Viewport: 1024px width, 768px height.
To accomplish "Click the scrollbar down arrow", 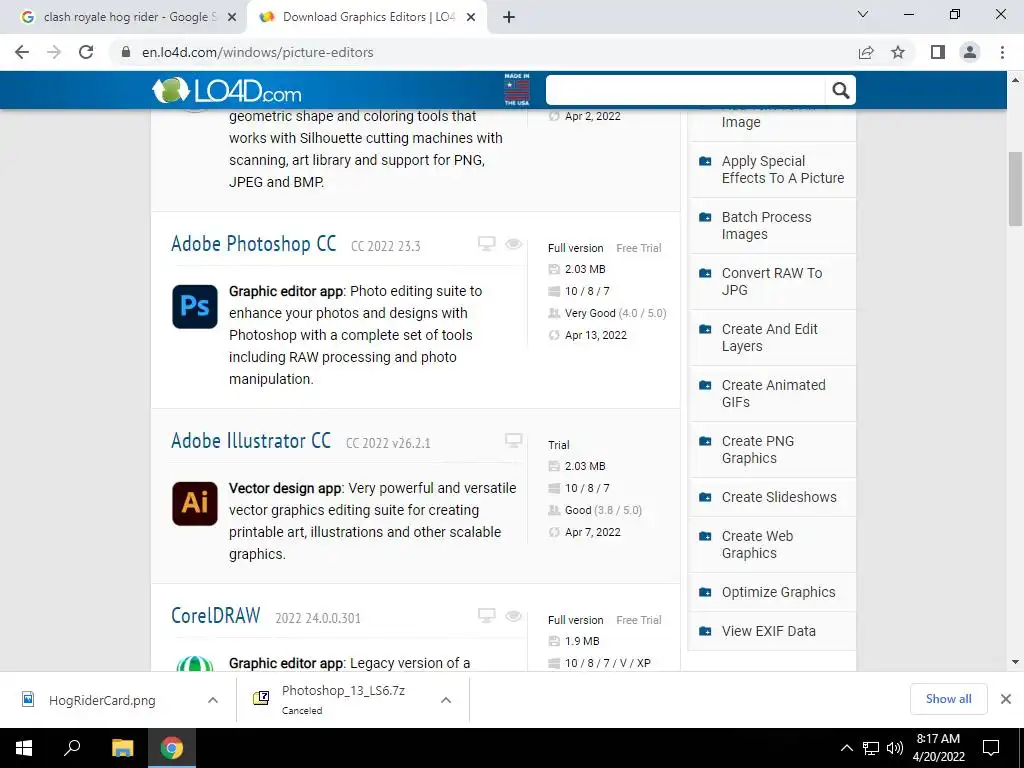I will [x=1016, y=662].
